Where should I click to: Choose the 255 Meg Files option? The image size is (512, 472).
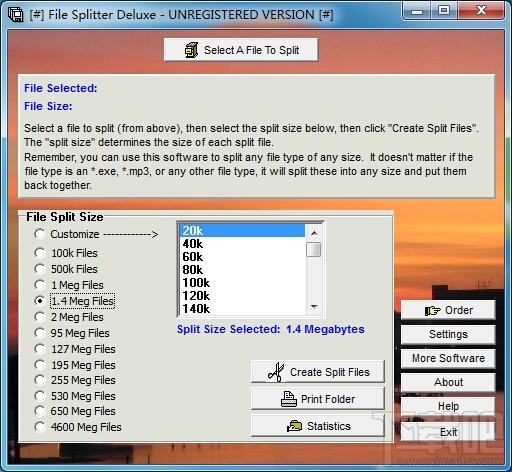click(40, 380)
